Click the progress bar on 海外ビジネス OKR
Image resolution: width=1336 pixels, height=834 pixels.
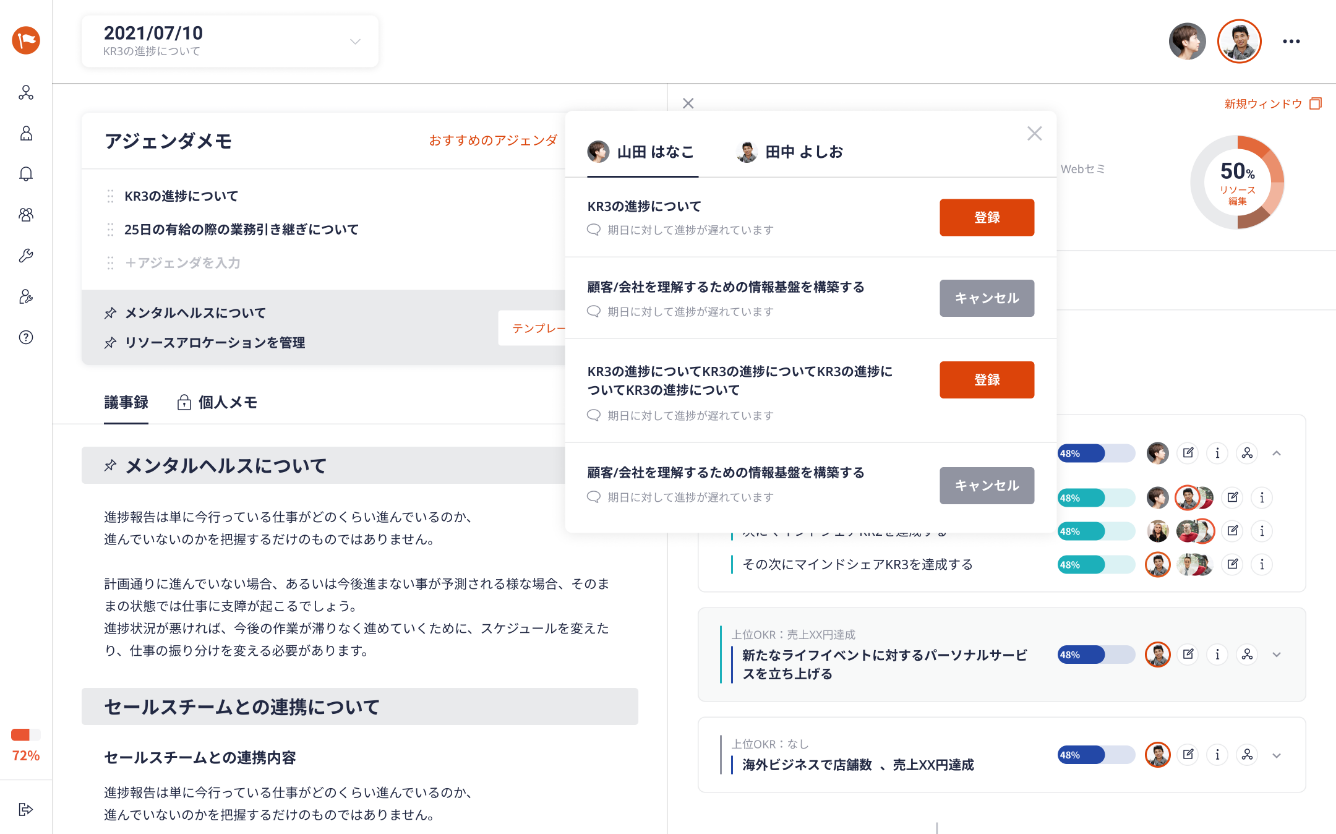[1096, 756]
